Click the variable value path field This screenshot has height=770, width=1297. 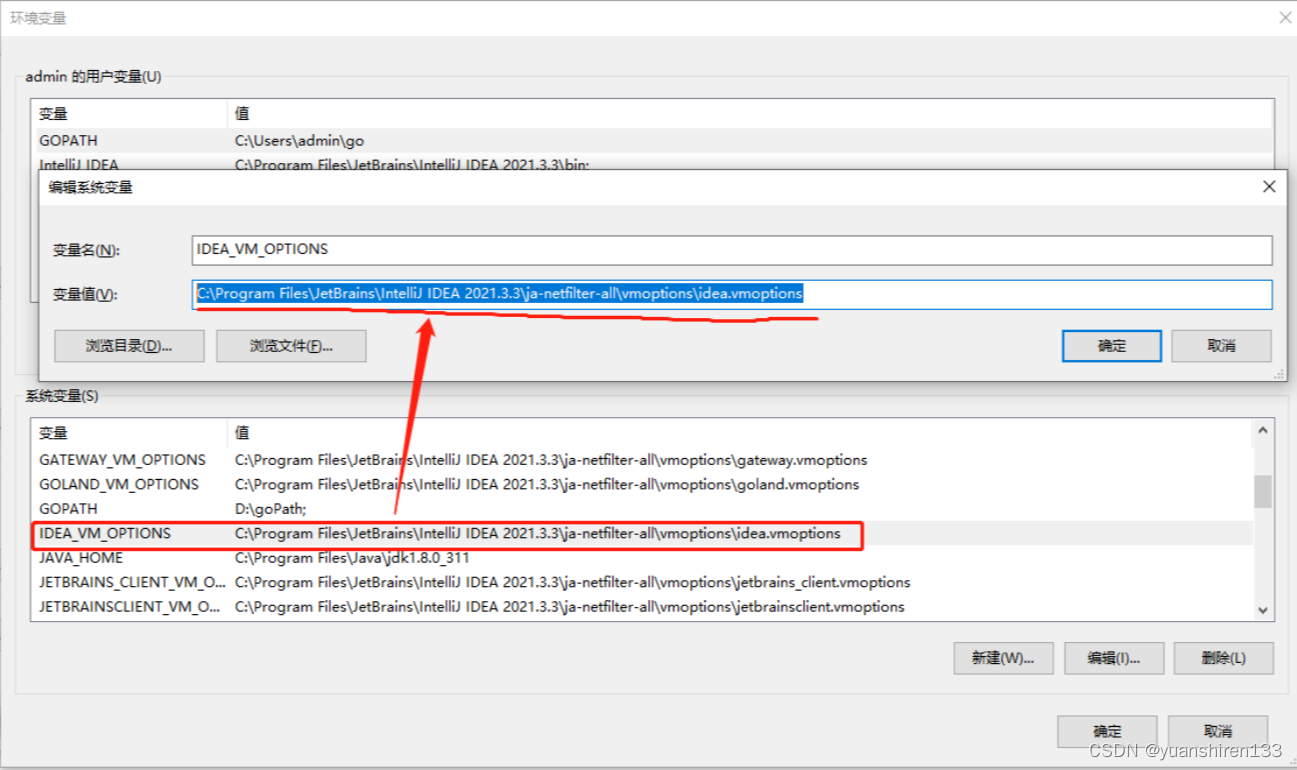[x=731, y=294]
